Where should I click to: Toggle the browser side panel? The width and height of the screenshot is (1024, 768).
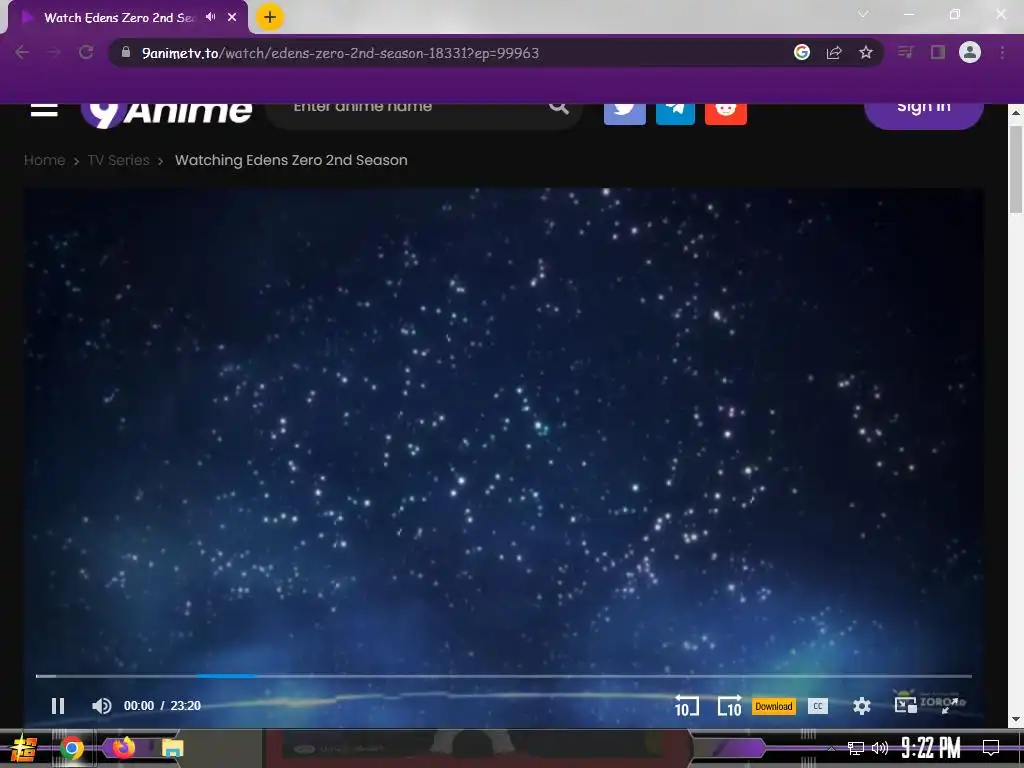938,52
